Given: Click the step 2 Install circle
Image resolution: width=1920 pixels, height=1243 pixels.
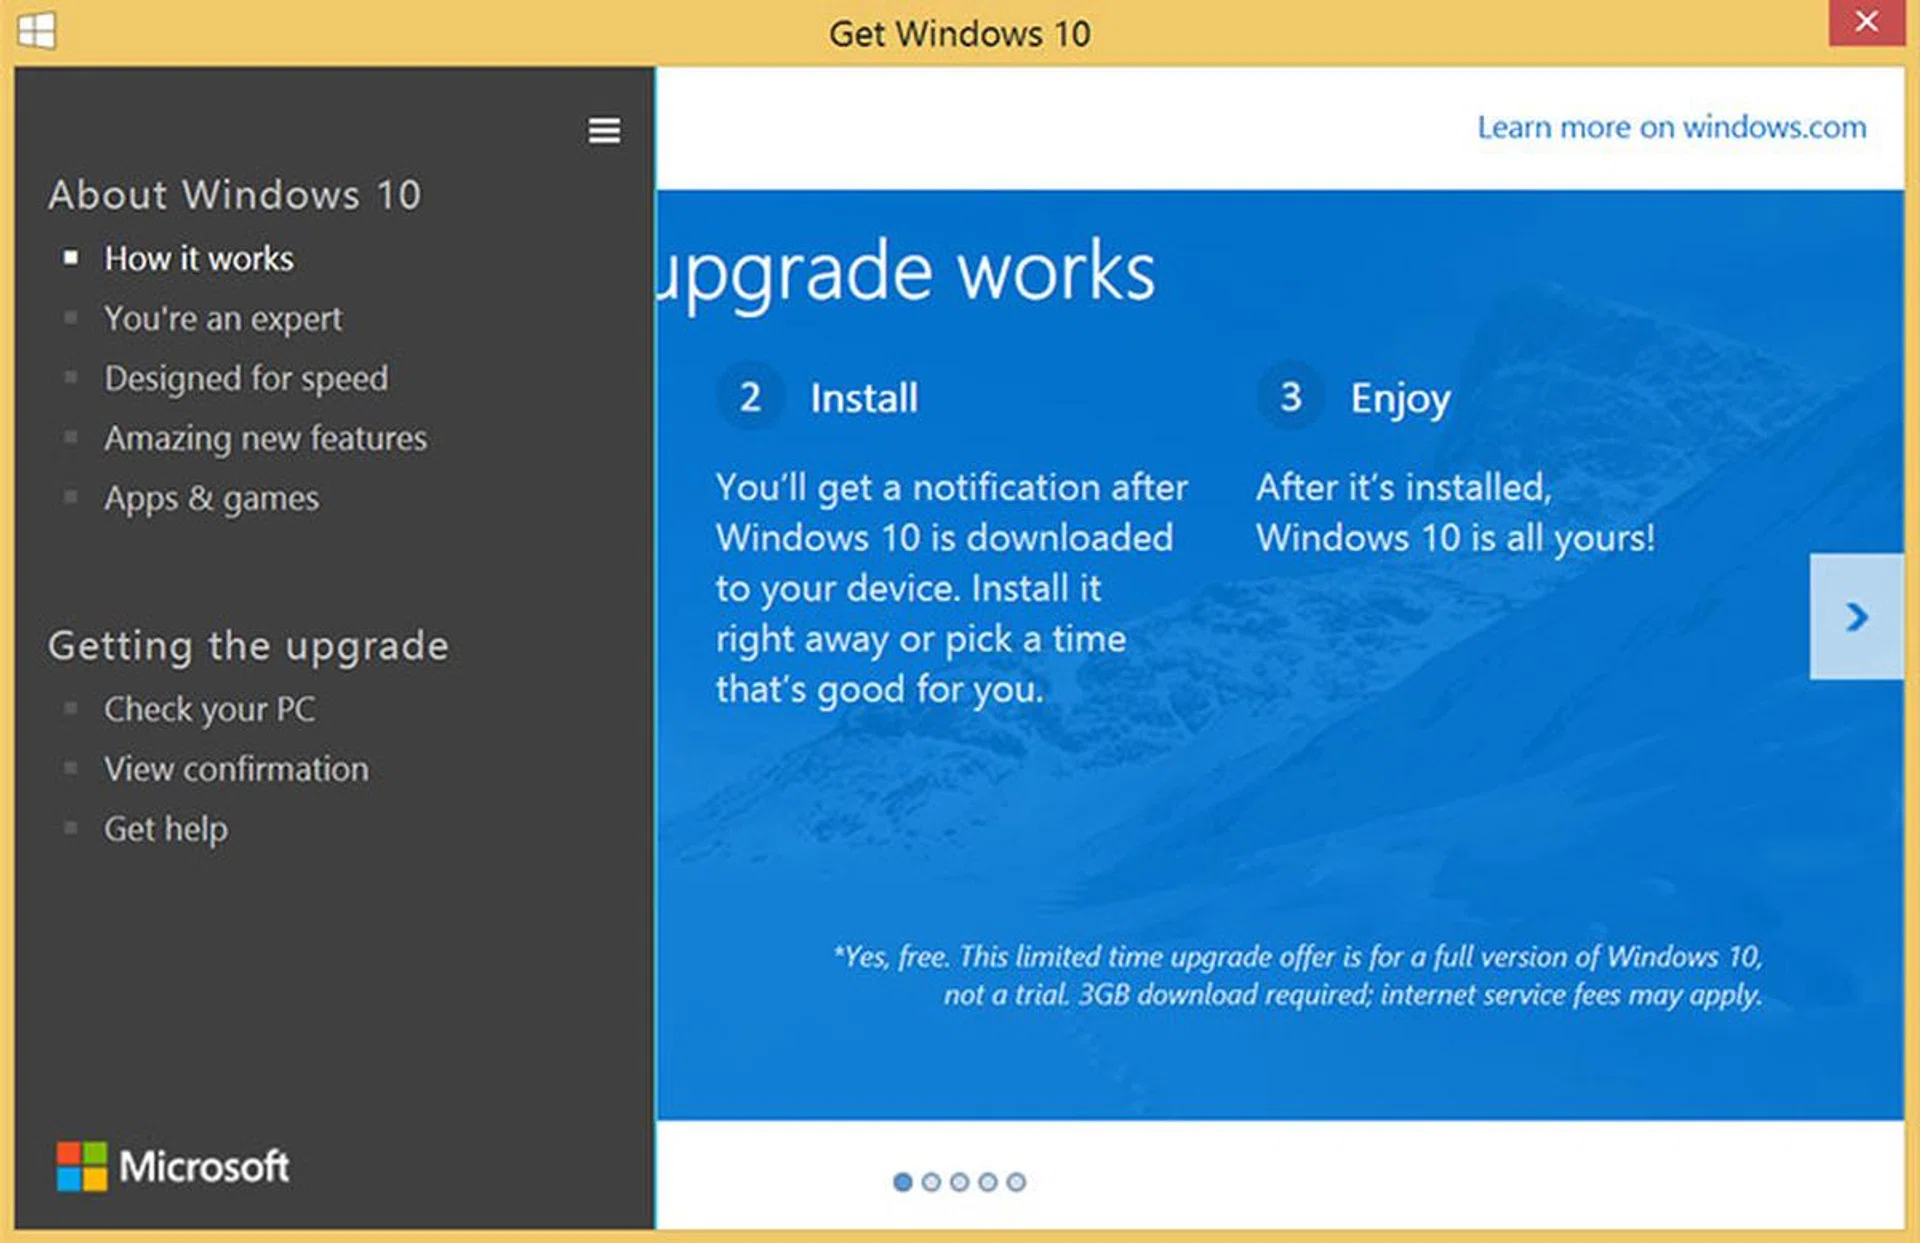Looking at the screenshot, I should pos(750,397).
